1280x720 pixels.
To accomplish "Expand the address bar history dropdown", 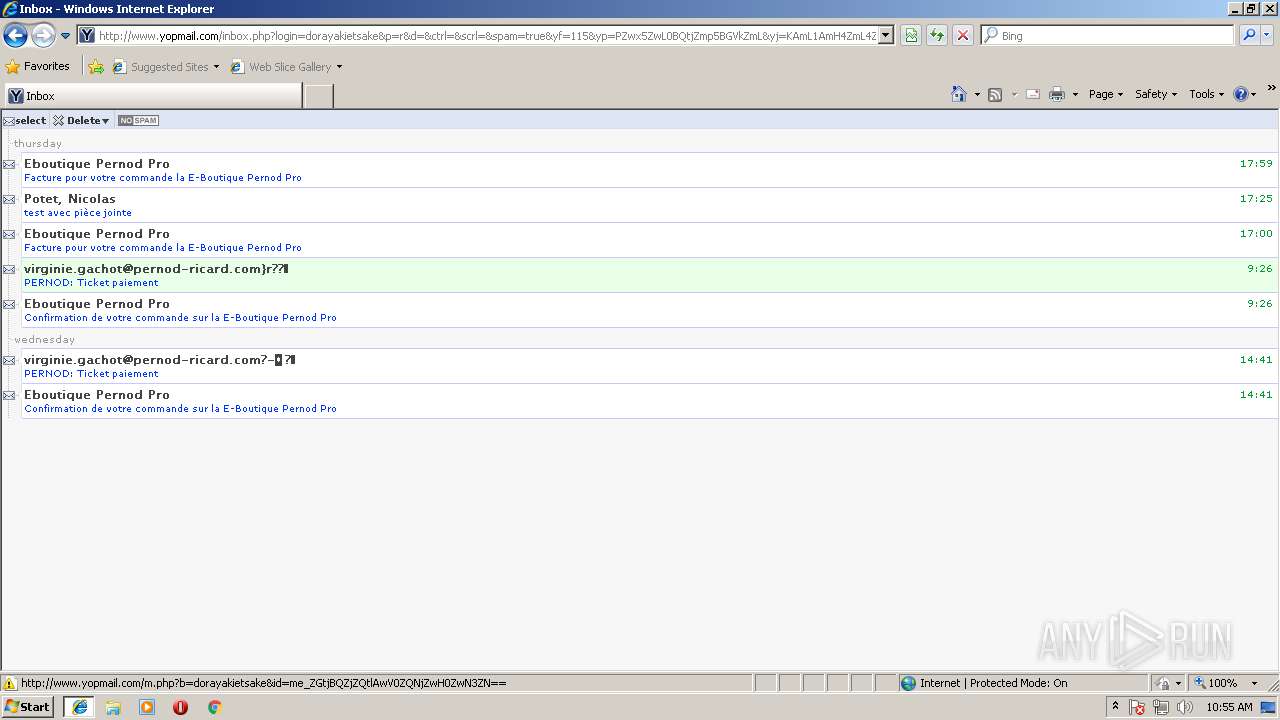I will click(886, 36).
